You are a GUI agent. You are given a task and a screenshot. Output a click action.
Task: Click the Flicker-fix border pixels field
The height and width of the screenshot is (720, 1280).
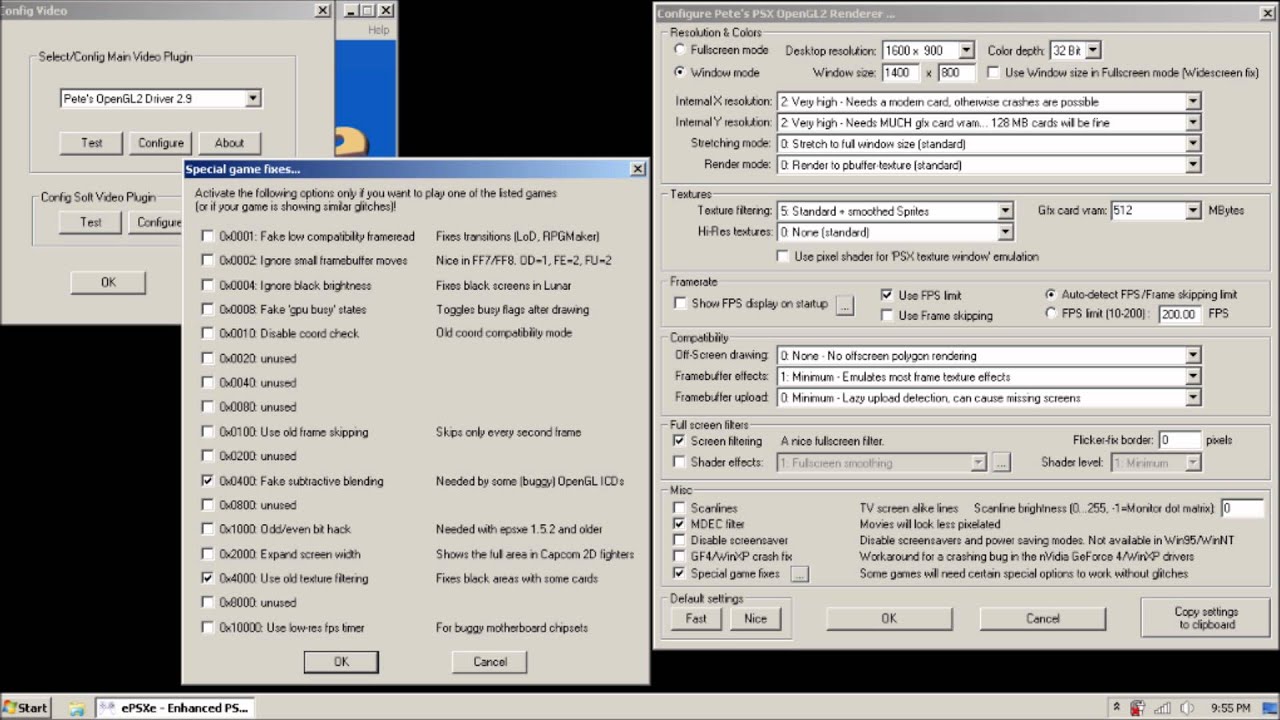1179,440
